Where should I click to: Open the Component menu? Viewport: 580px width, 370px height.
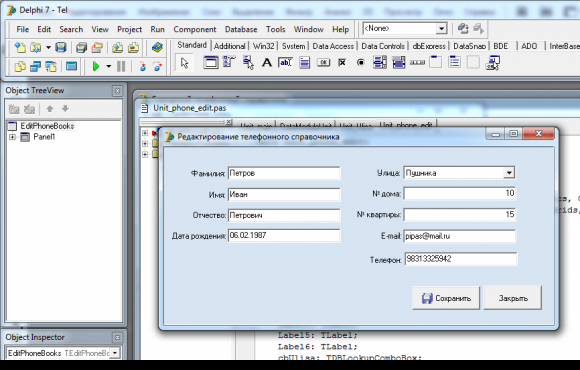pos(195,29)
